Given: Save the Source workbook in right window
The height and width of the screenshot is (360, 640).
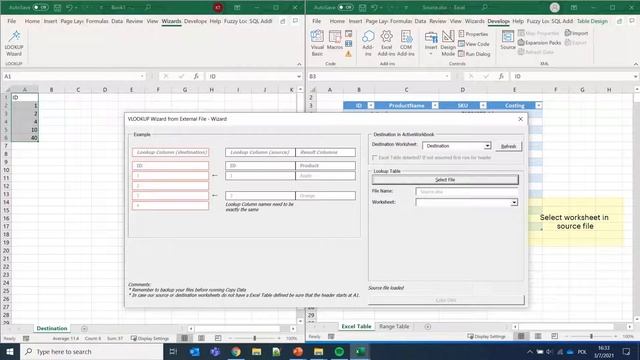Looking at the screenshot, I should tap(362, 7).
